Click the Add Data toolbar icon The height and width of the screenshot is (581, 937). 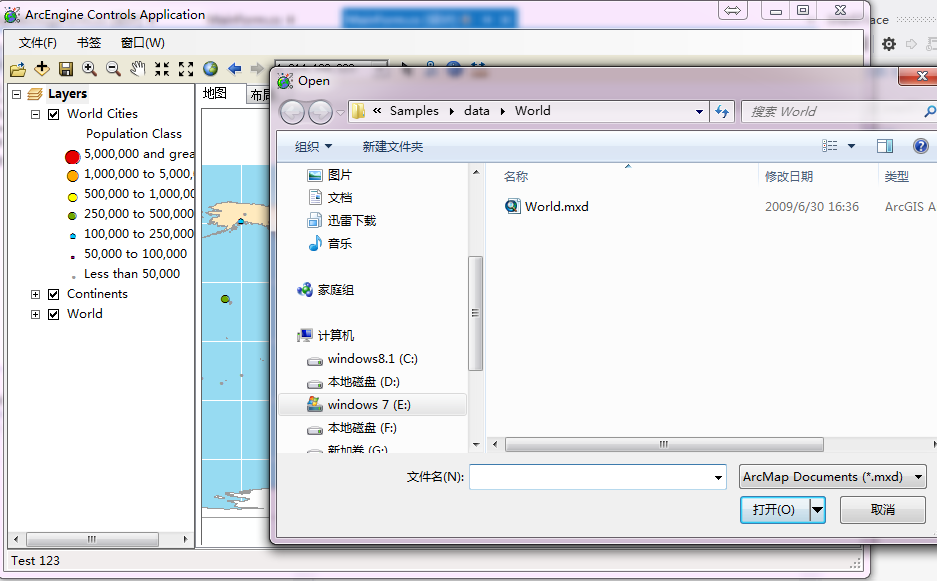coord(42,69)
